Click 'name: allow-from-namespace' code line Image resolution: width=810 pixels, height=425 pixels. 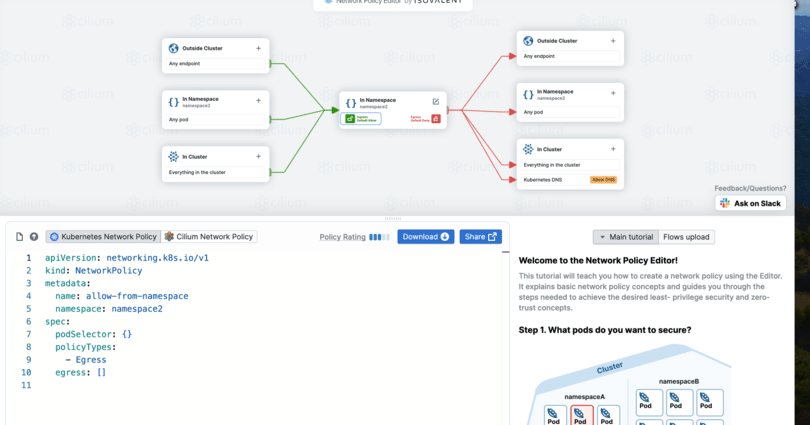point(122,296)
